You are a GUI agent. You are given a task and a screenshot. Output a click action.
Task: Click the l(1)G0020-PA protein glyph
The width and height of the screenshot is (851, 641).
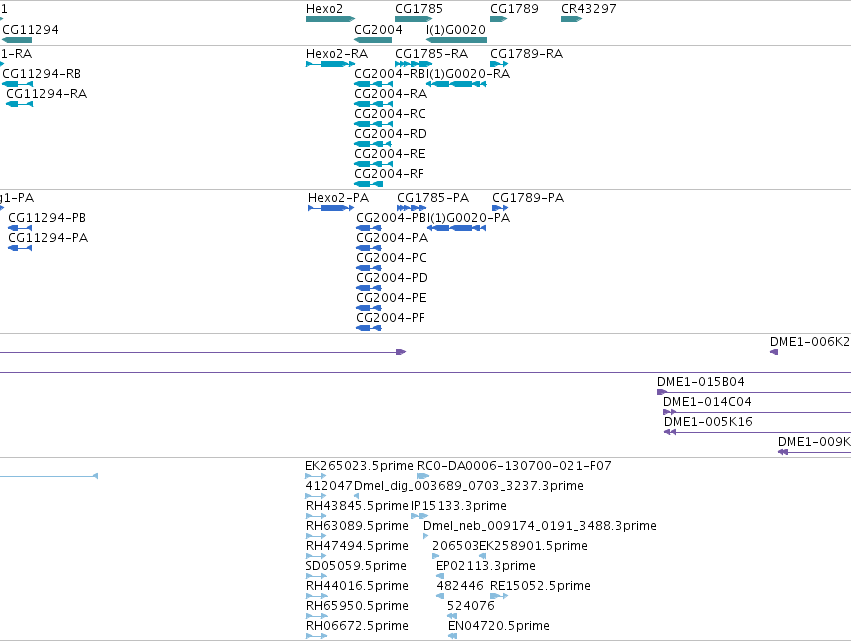pos(457,228)
